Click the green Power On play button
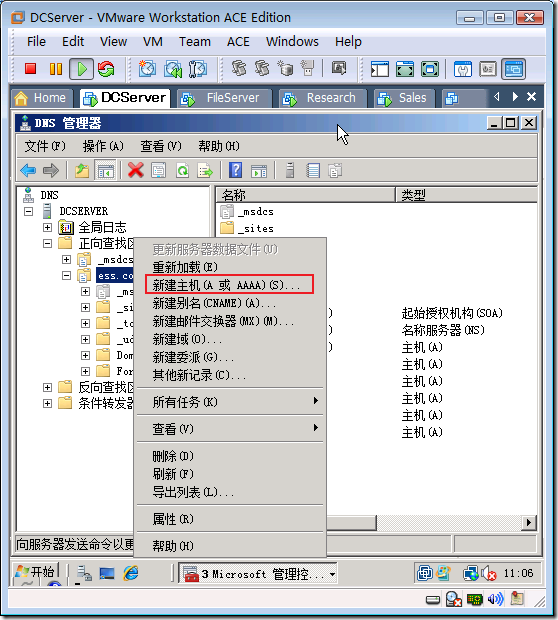Viewport: 558px width, 620px height. (81, 69)
